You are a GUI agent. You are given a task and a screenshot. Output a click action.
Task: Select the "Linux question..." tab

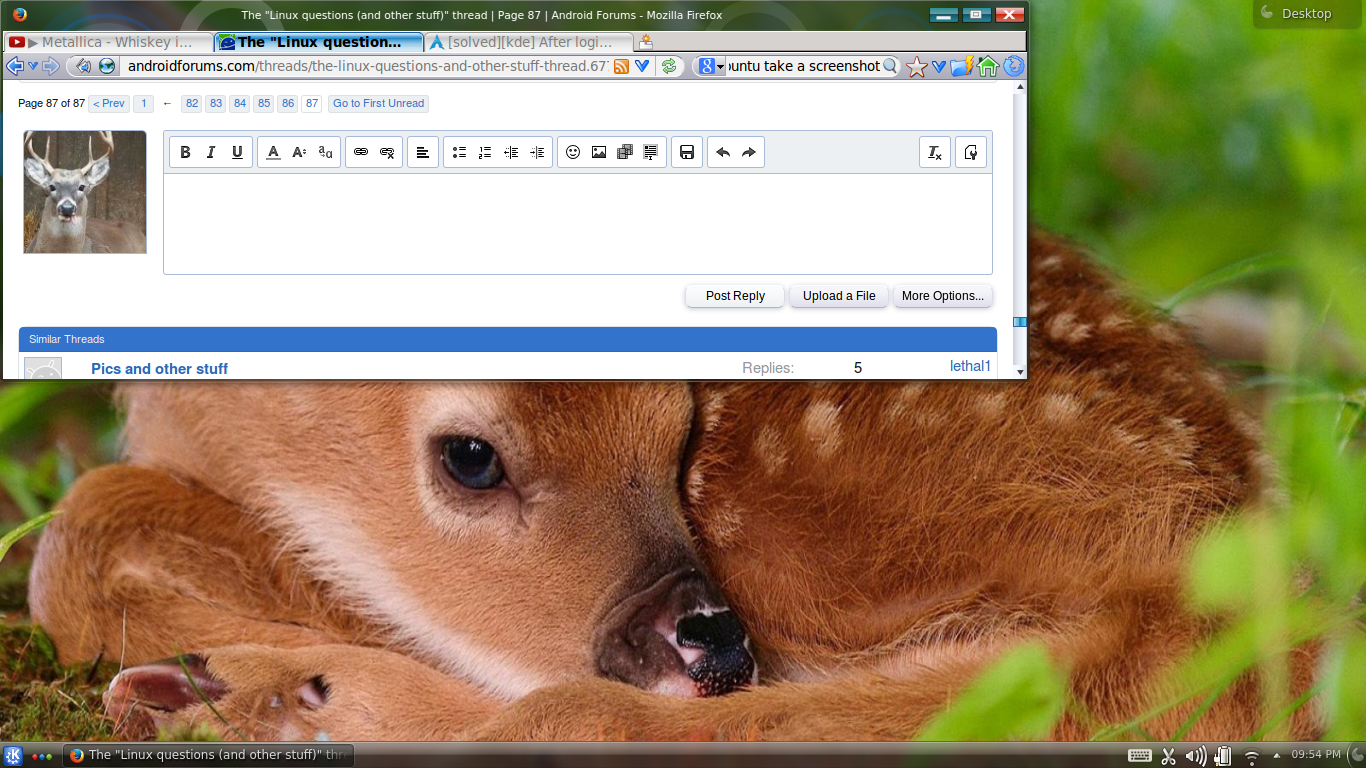[x=319, y=42]
